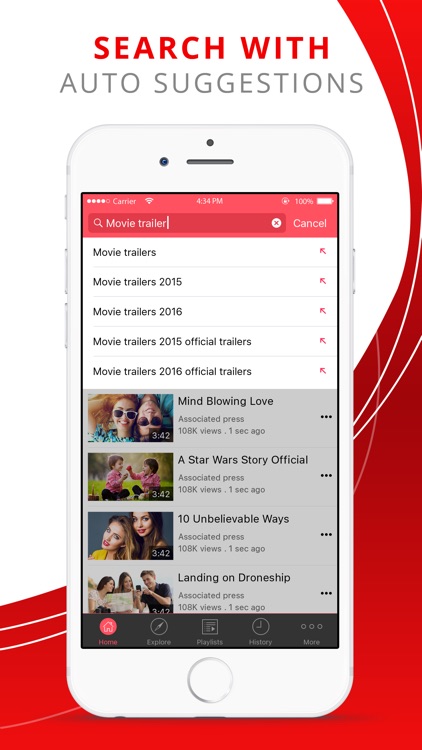
Task: Open options menu for 10 Unbelievable Ways
Action: pyautogui.click(x=326, y=534)
